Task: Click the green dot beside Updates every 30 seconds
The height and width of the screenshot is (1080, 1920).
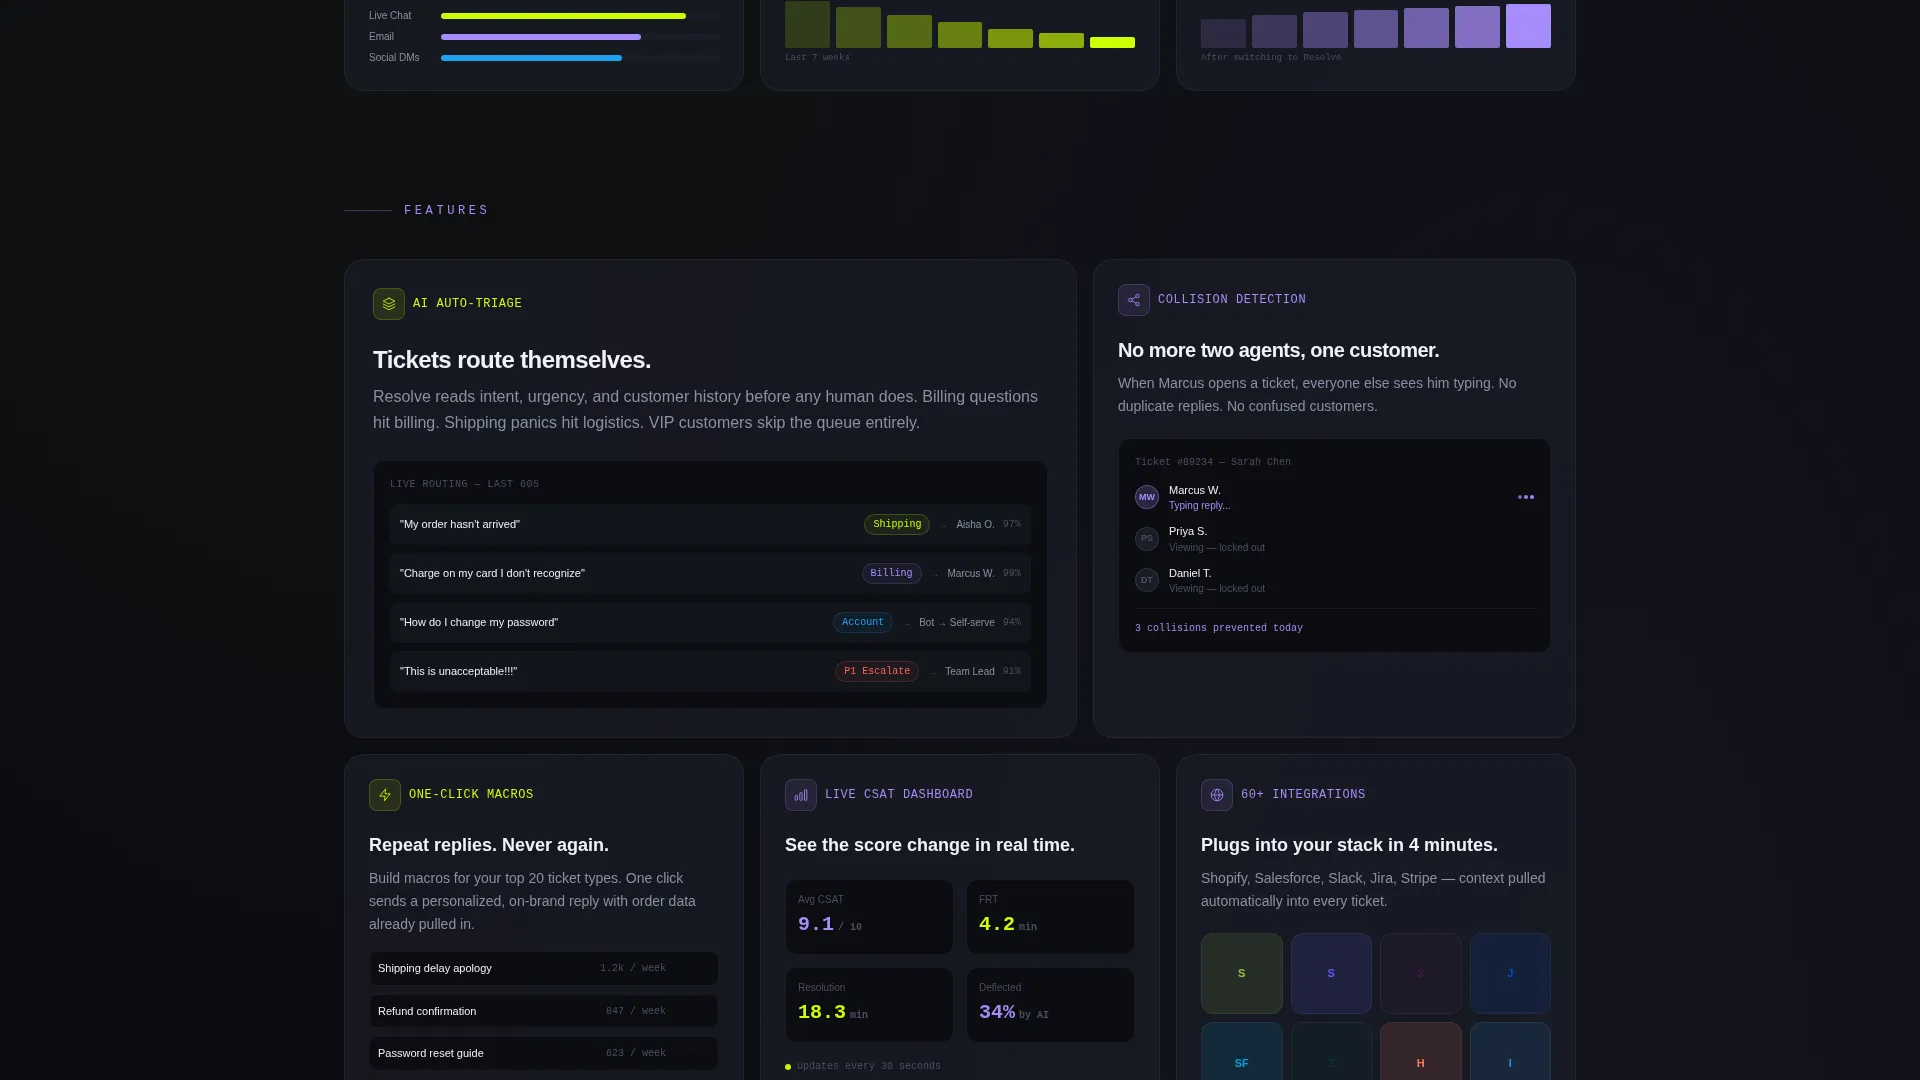Action: [x=788, y=1067]
